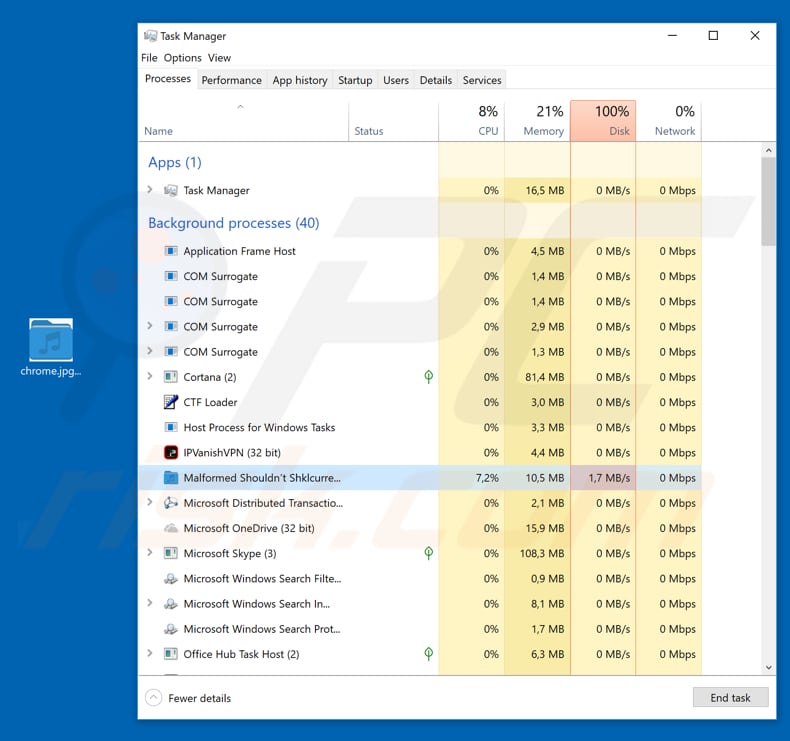
Task: Switch to the Details tab
Action: coord(436,80)
